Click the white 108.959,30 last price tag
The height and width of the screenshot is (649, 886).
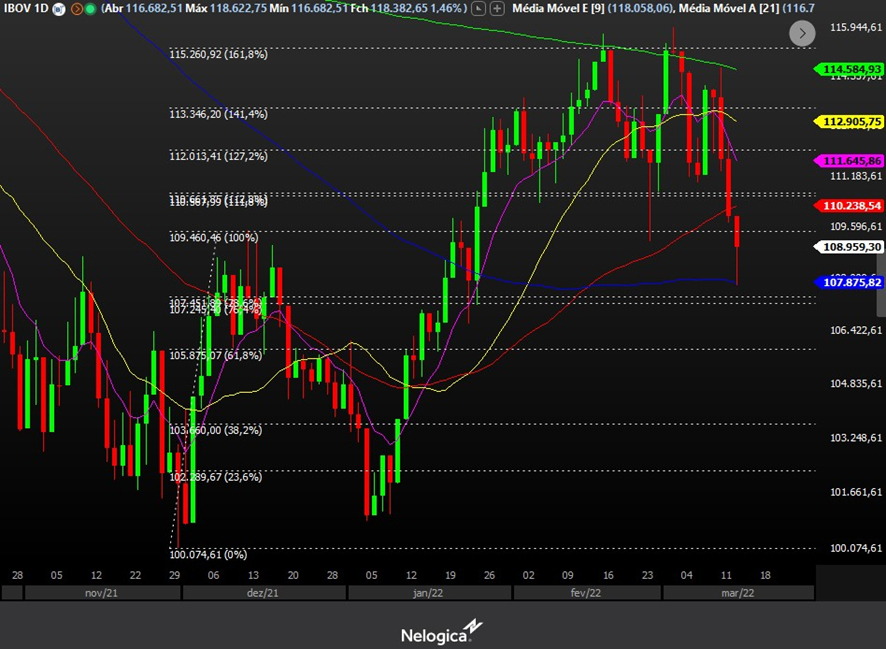coord(848,247)
